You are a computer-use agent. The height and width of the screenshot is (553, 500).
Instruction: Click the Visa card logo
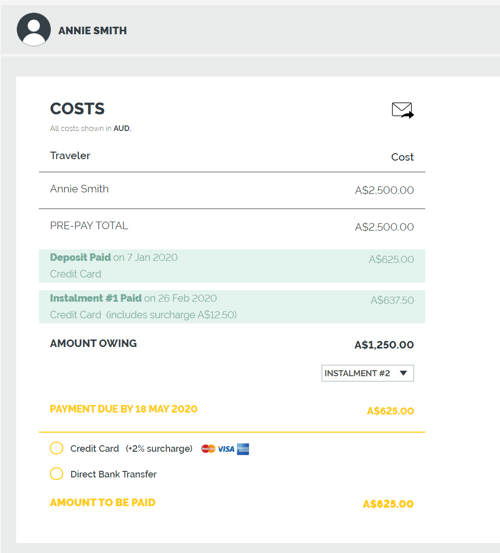[226, 449]
